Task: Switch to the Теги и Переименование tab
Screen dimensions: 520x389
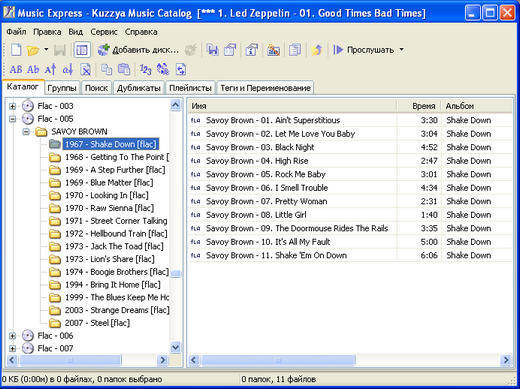Action: 265,88
